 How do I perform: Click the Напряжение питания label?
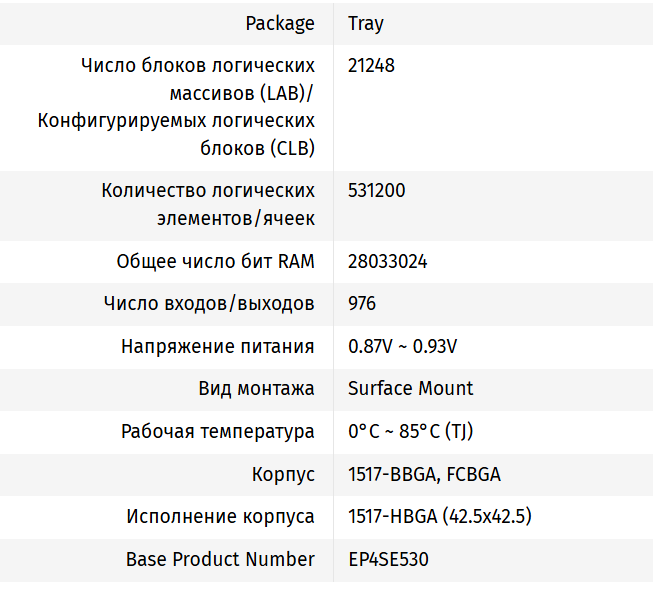(x=218, y=346)
